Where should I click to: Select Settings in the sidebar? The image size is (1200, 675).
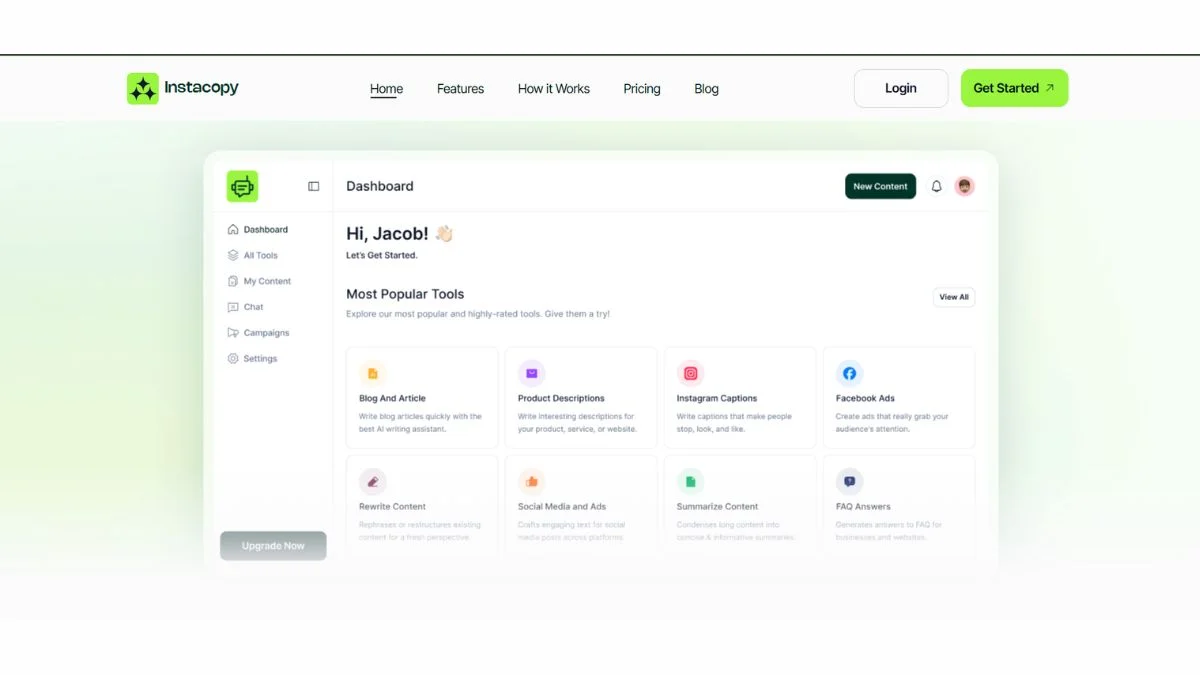click(260, 358)
